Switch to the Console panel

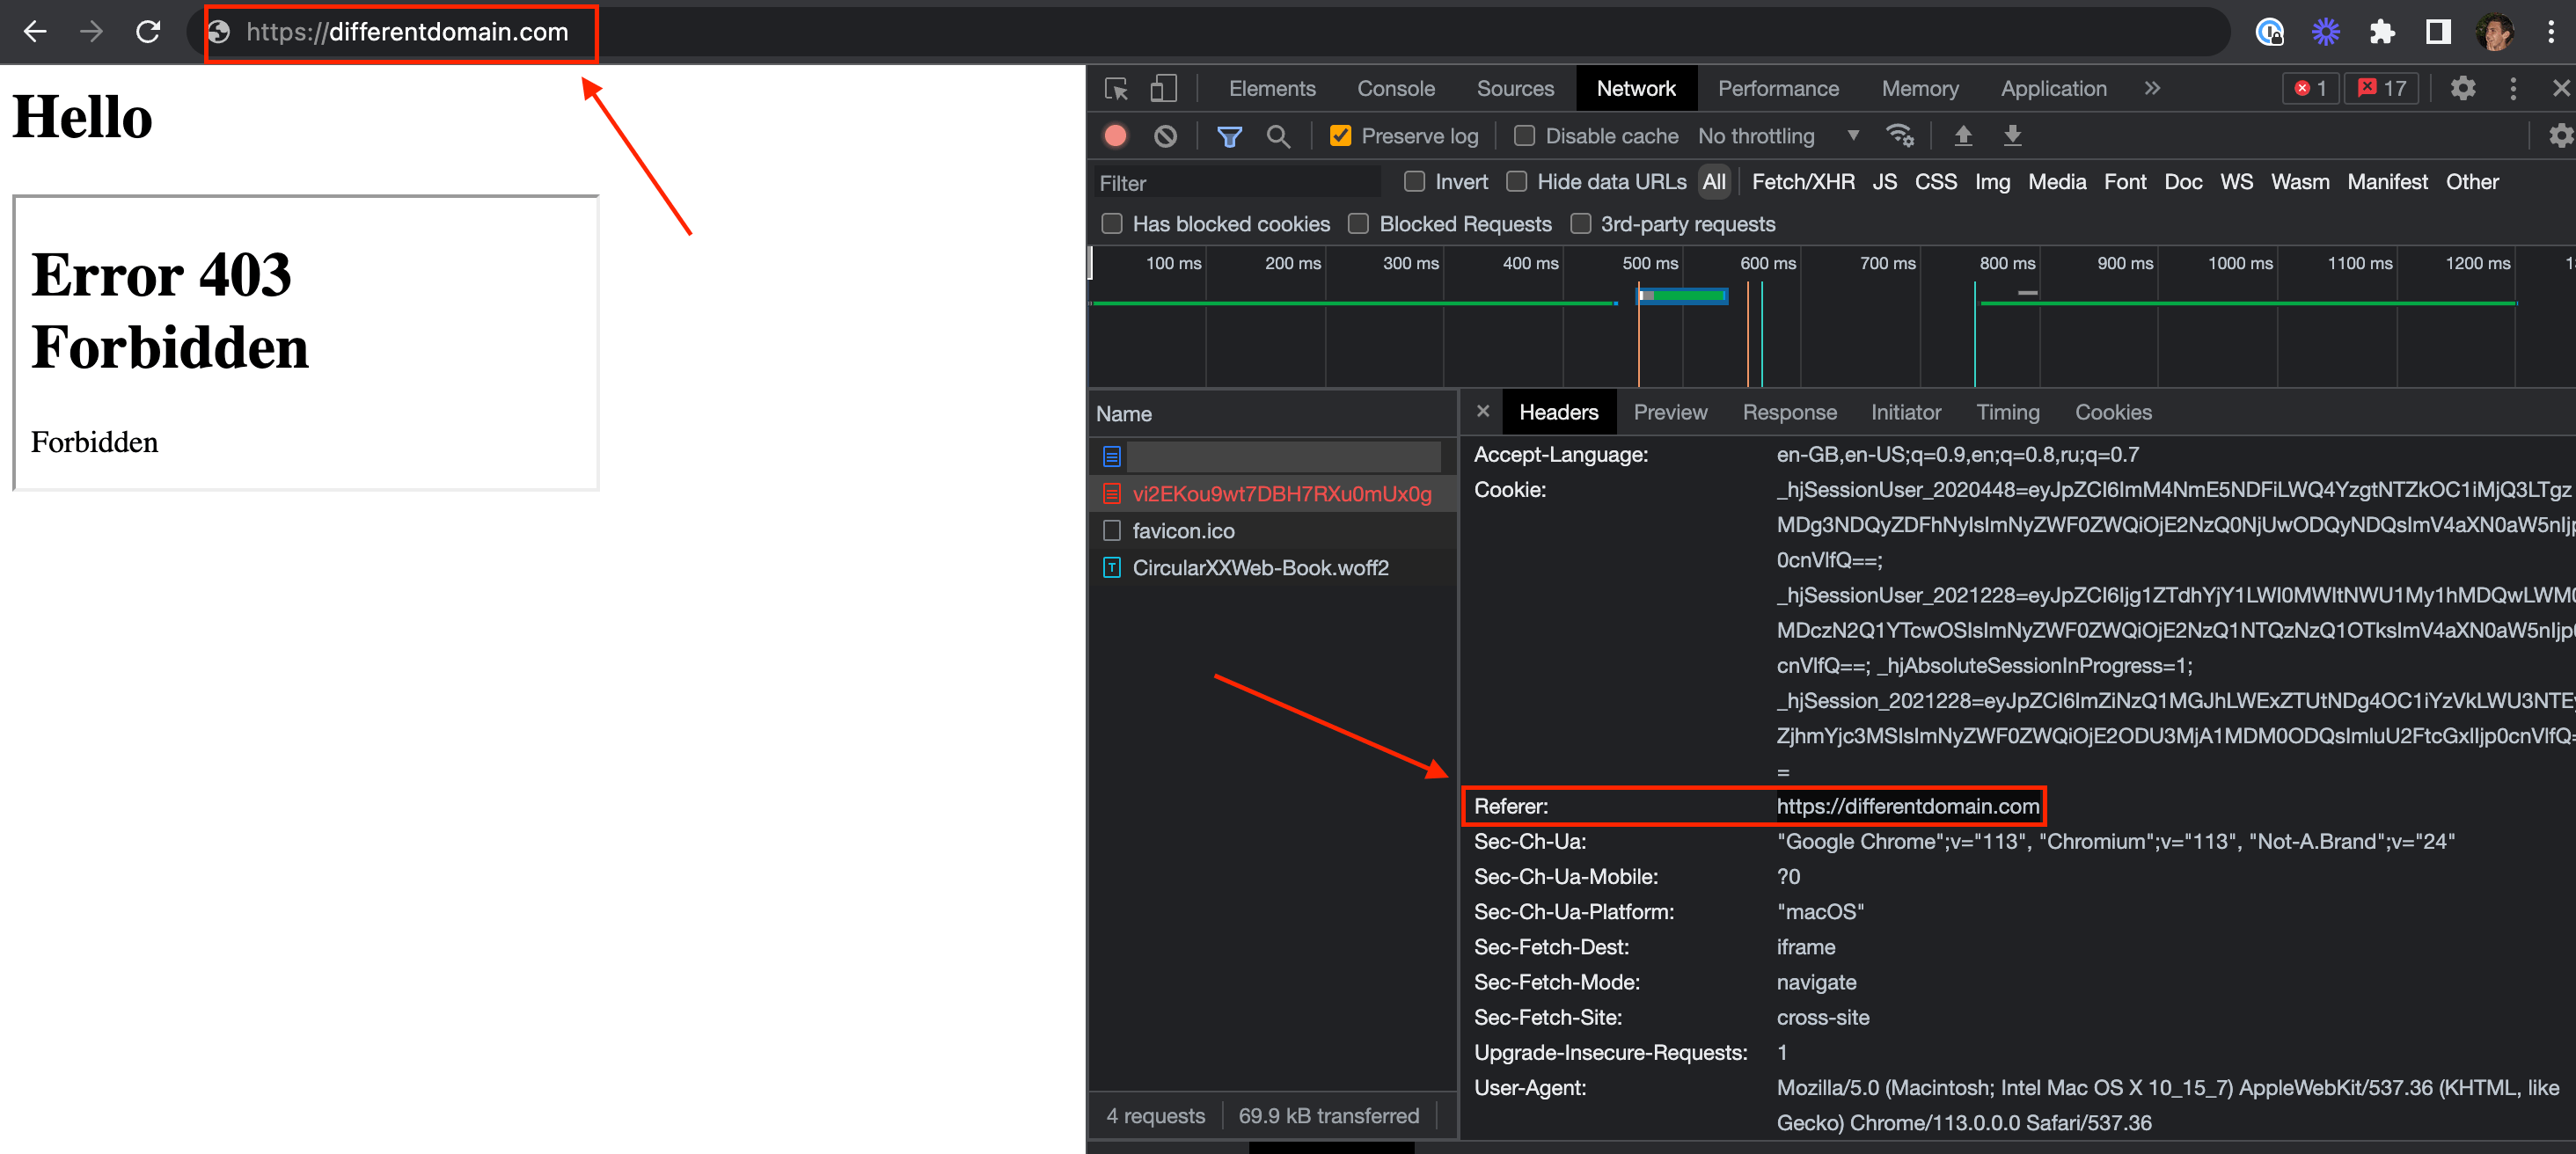(x=1396, y=88)
